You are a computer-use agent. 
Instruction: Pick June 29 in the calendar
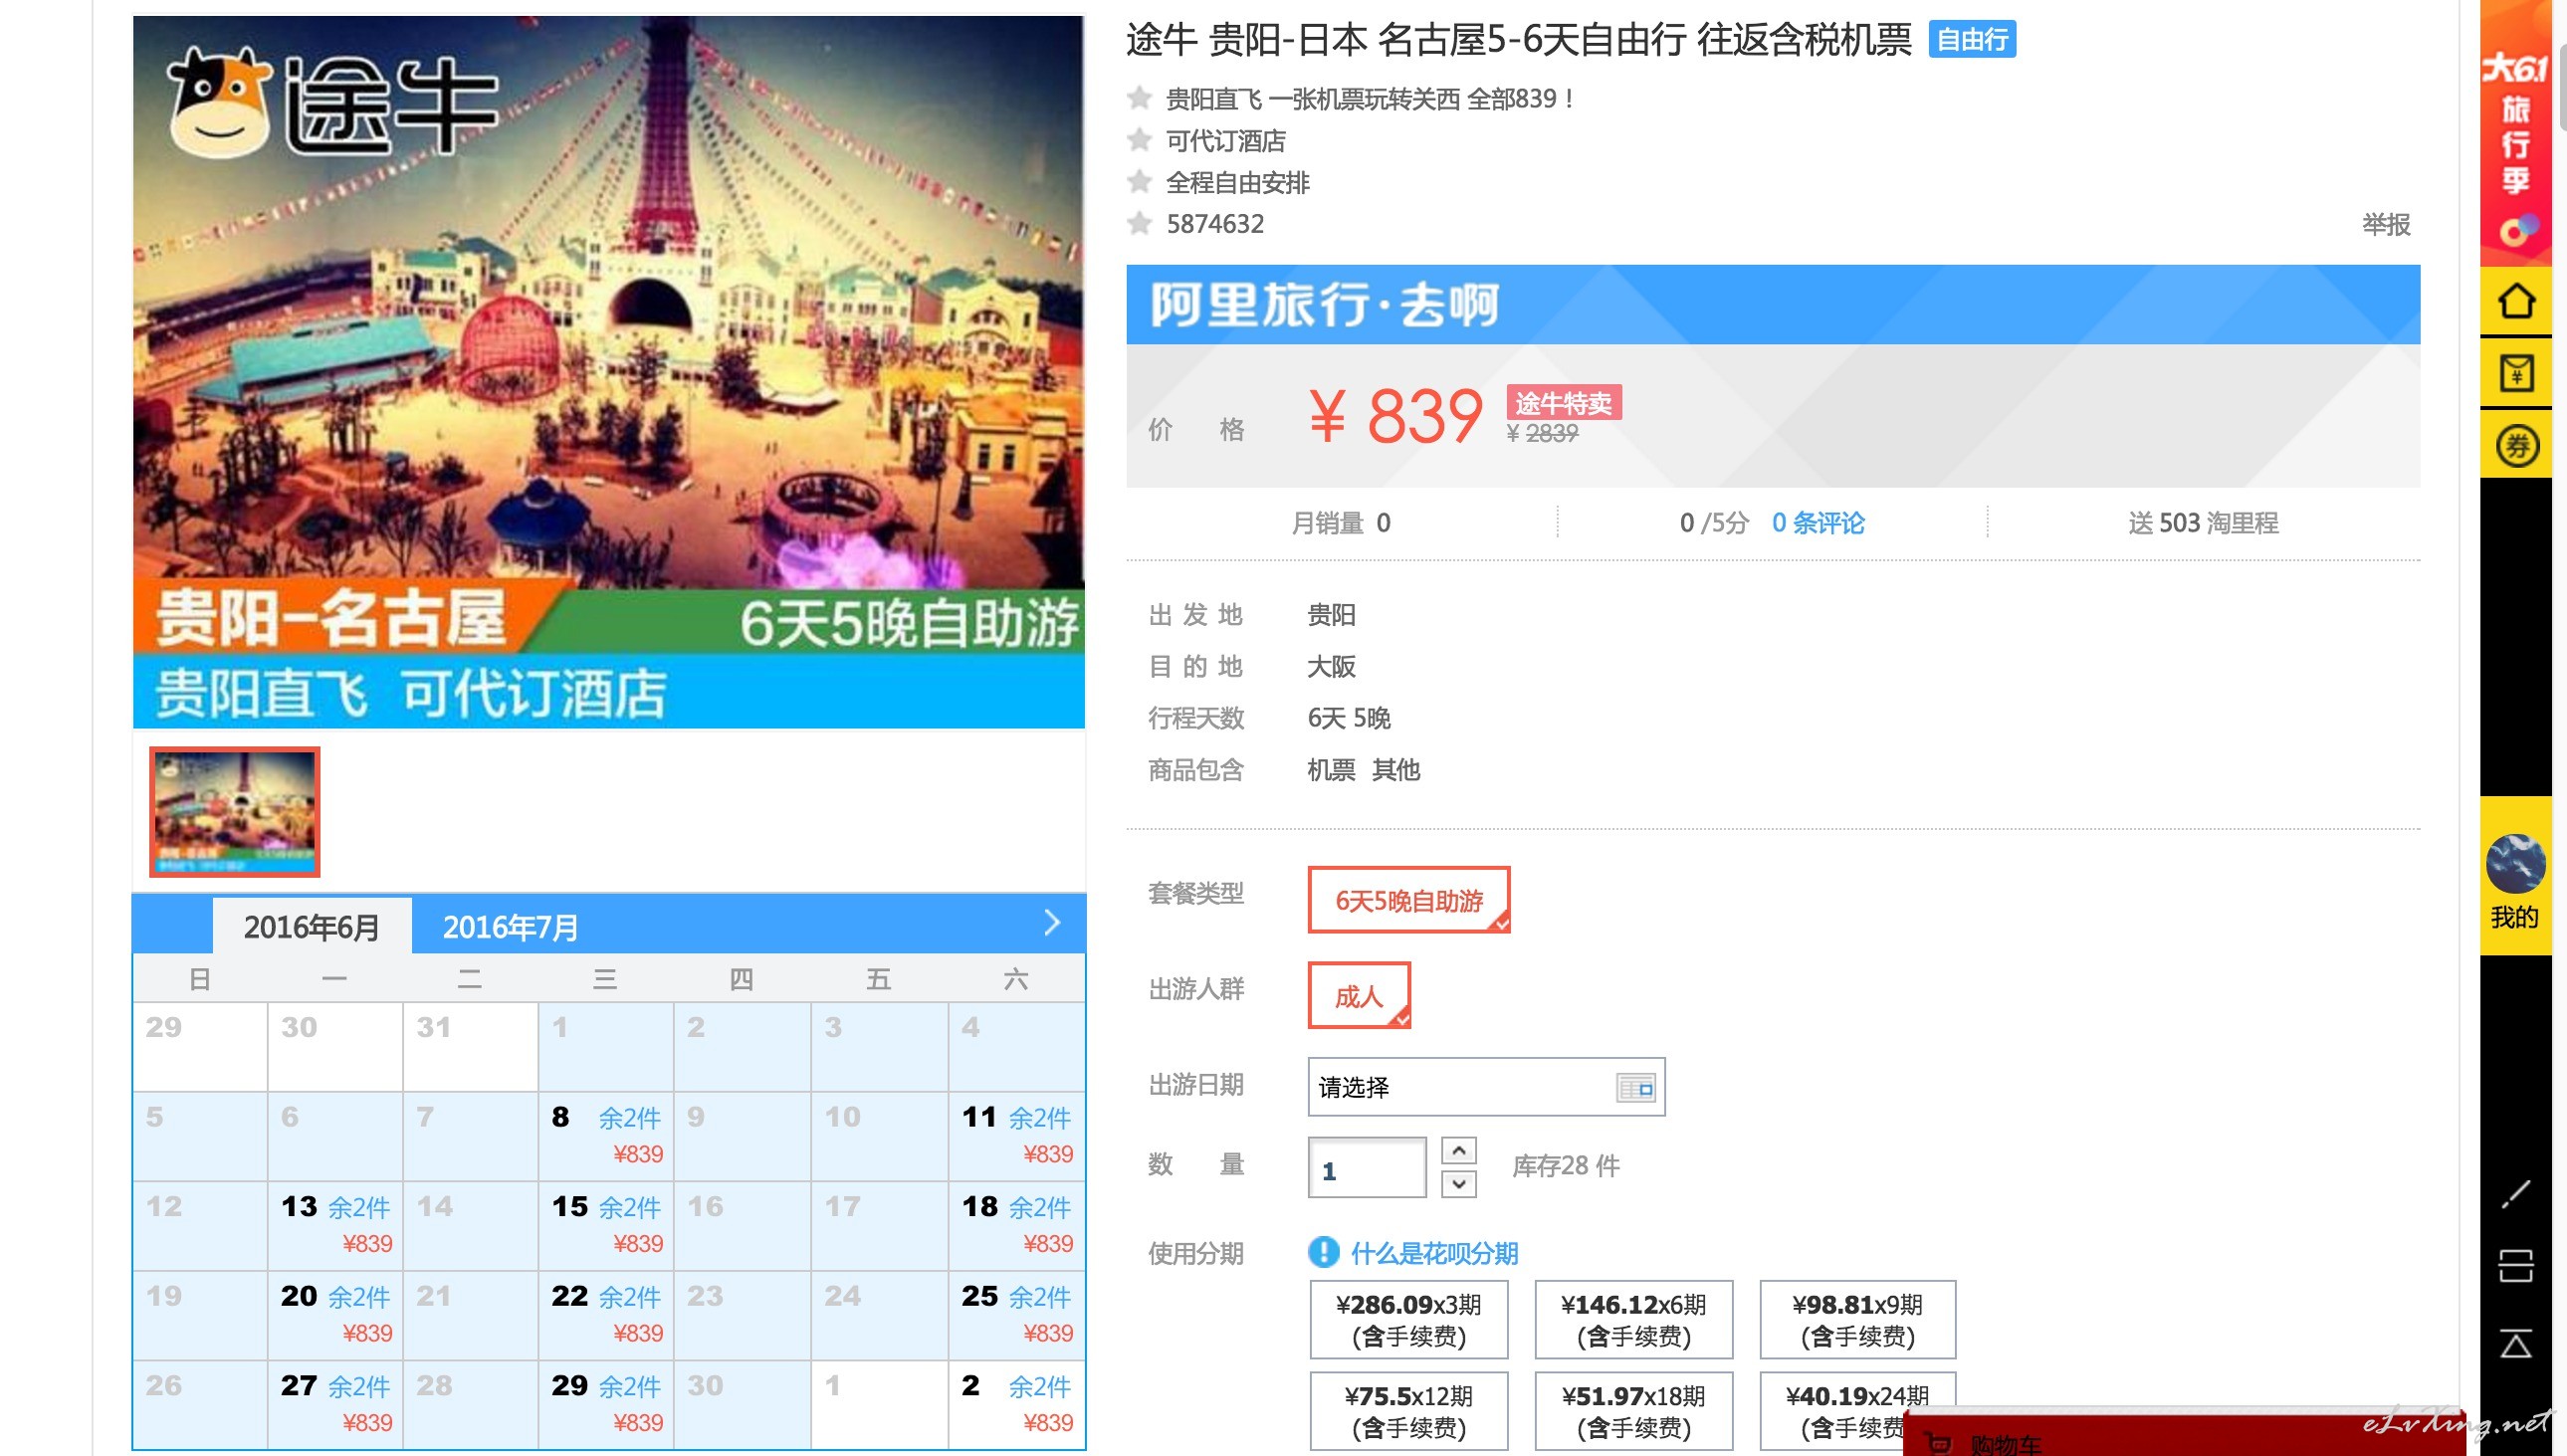606,1405
